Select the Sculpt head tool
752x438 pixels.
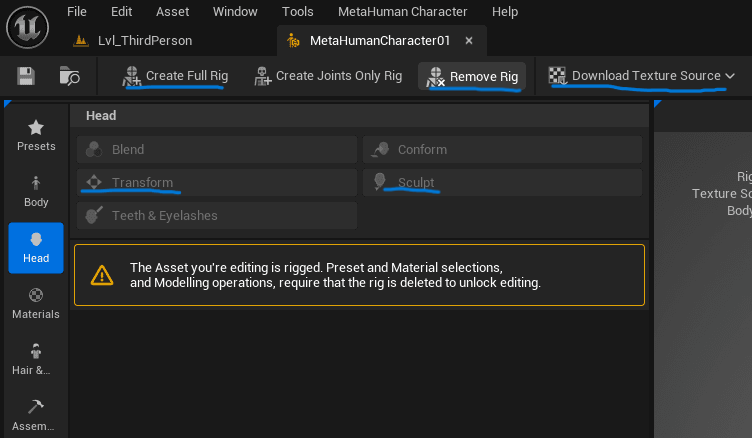click(502, 182)
